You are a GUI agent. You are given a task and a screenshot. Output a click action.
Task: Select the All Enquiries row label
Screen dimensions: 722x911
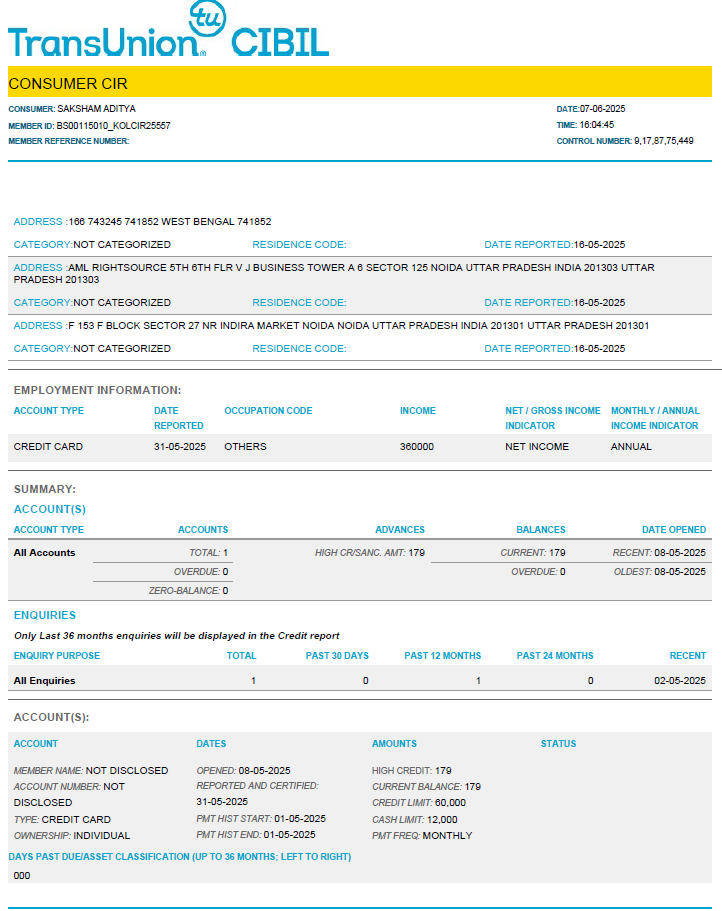44,680
